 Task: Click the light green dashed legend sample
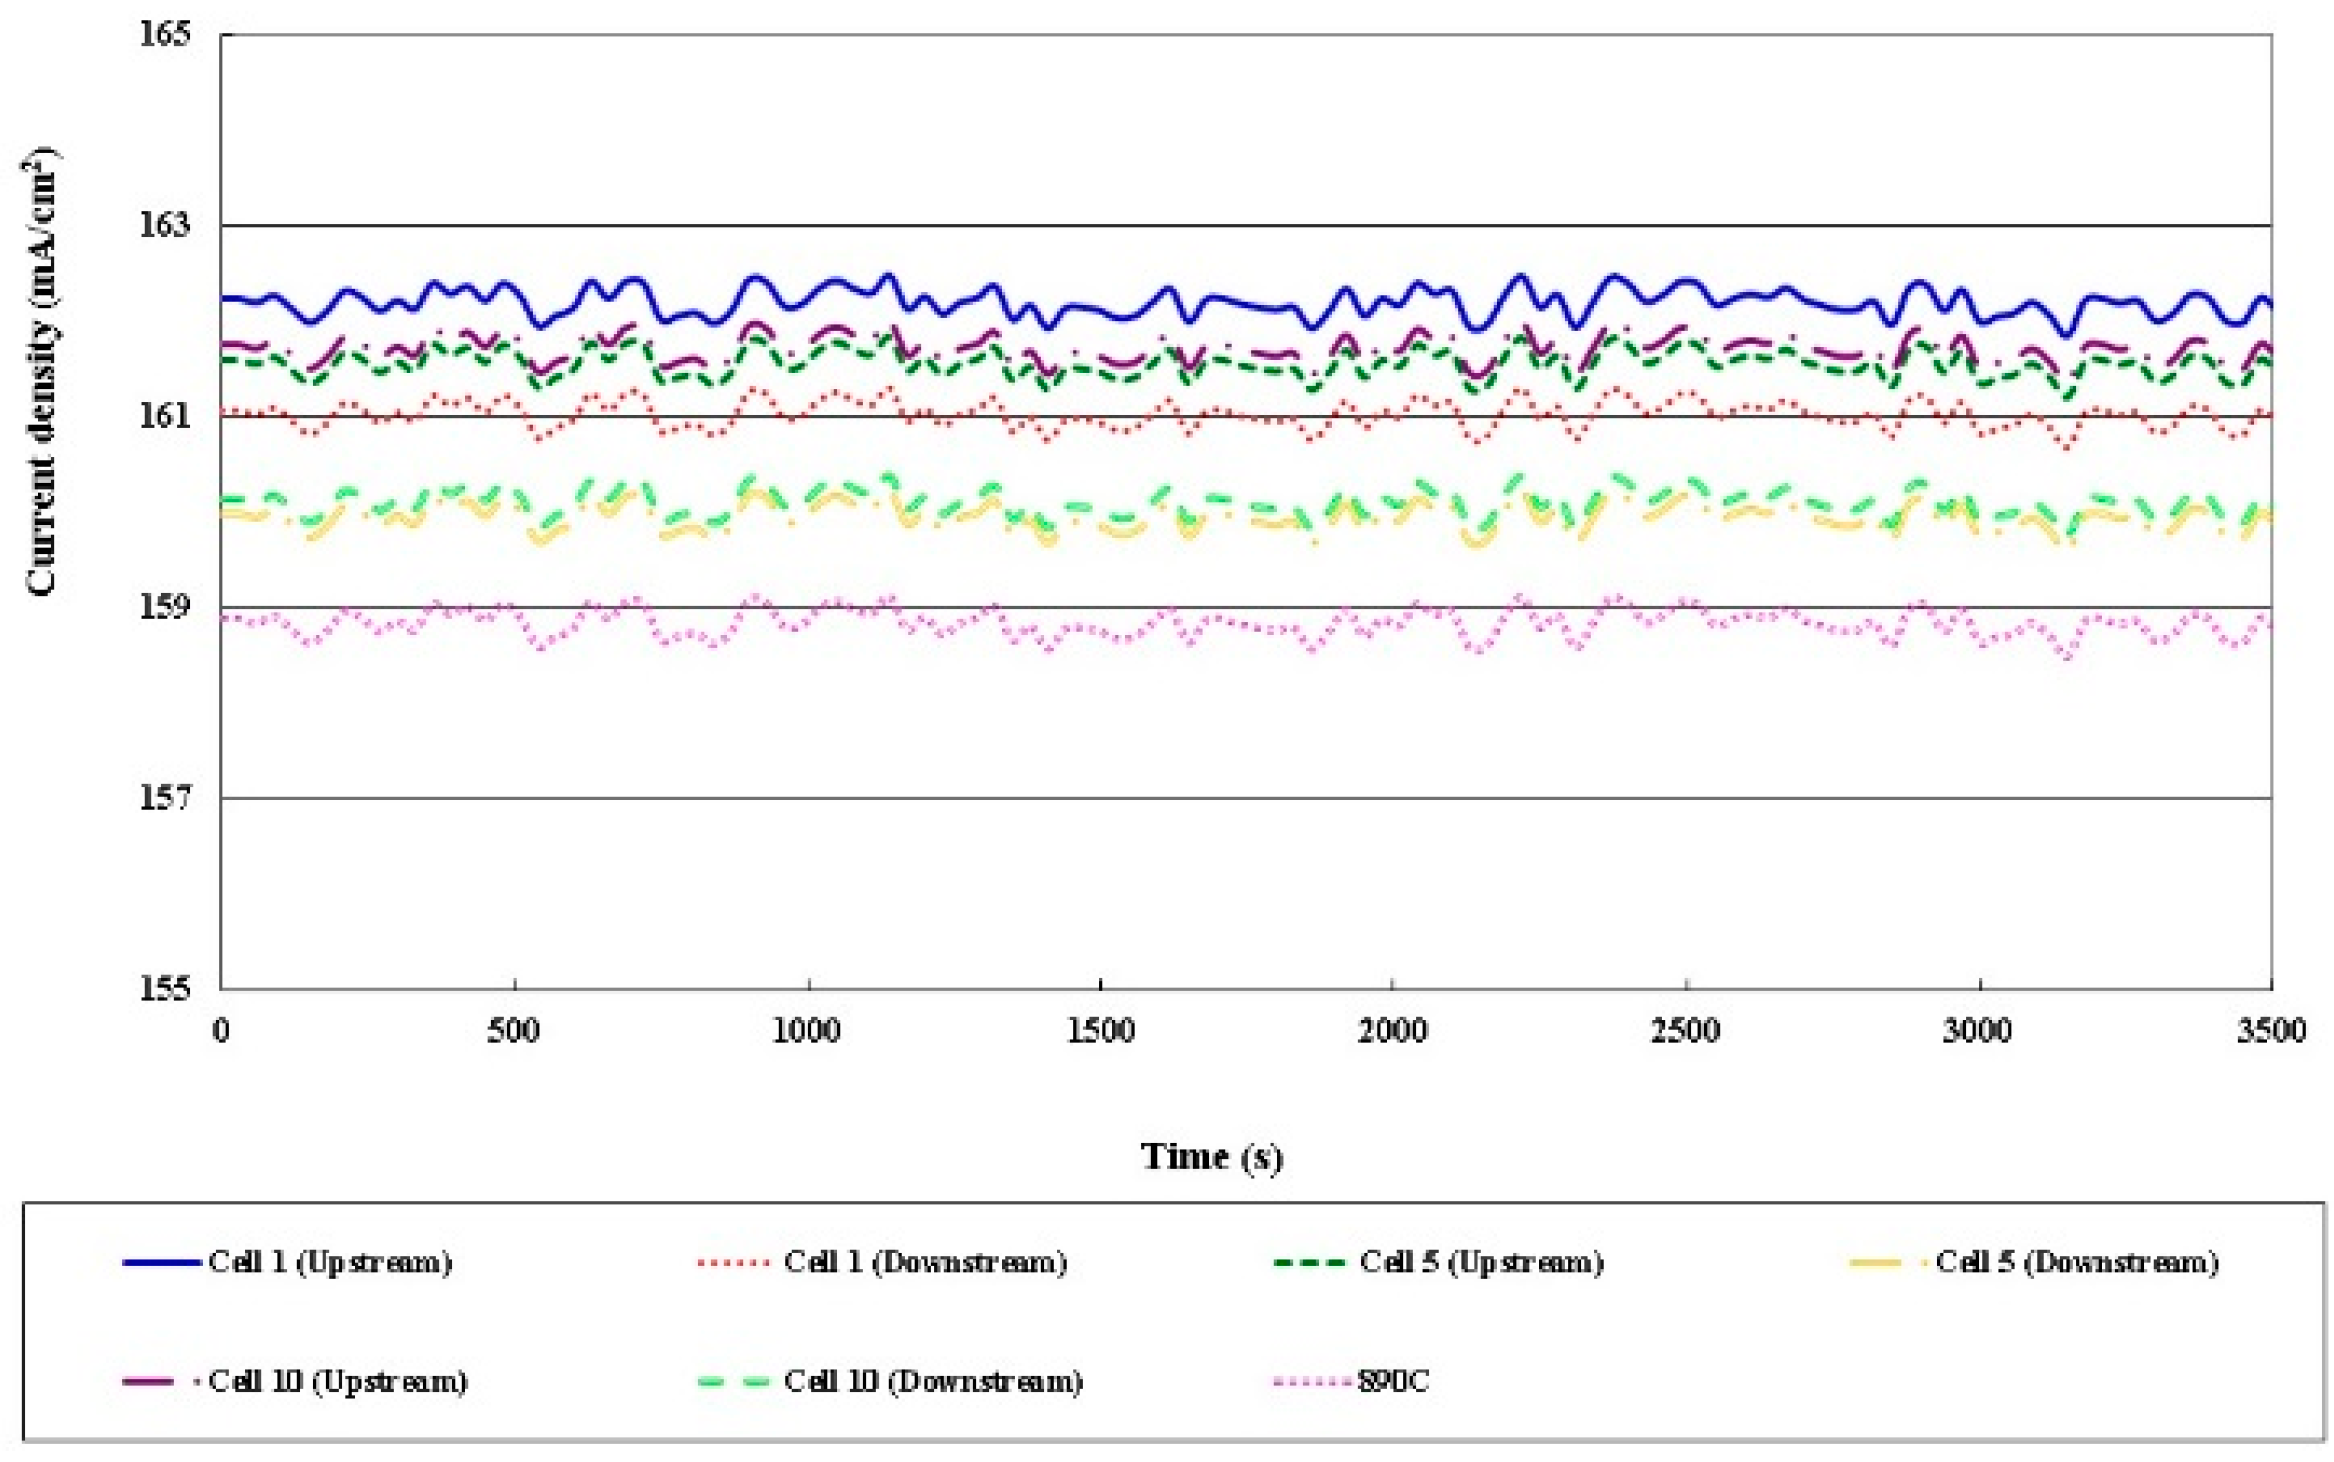(x=734, y=1382)
